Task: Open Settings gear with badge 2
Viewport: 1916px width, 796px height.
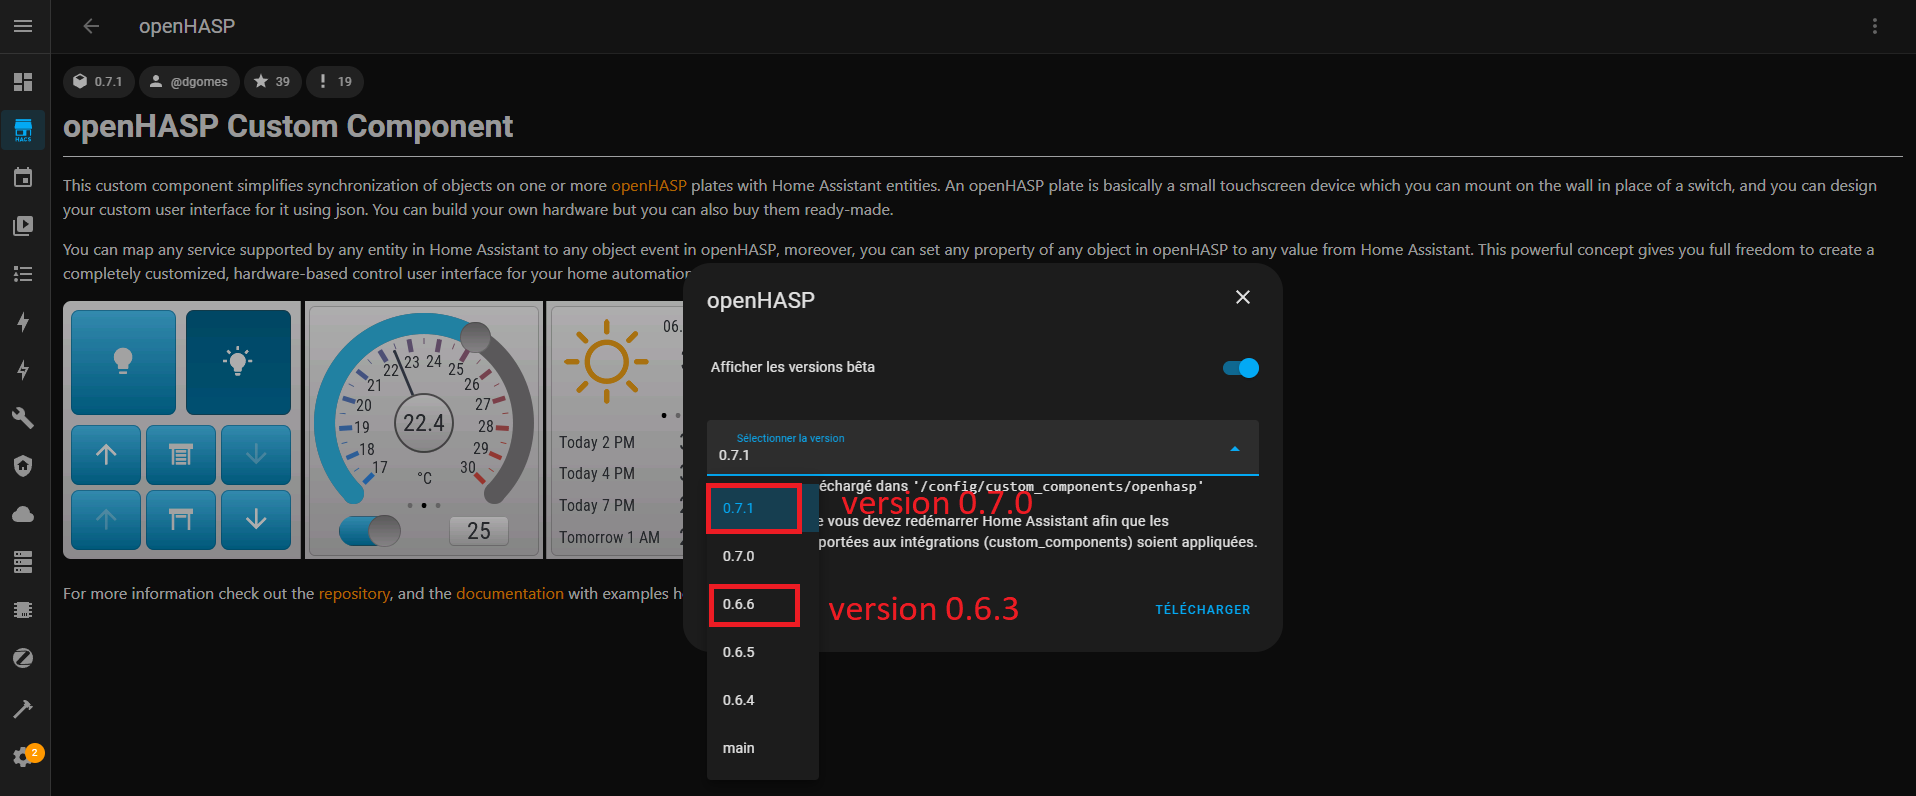Action: [x=23, y=757]
